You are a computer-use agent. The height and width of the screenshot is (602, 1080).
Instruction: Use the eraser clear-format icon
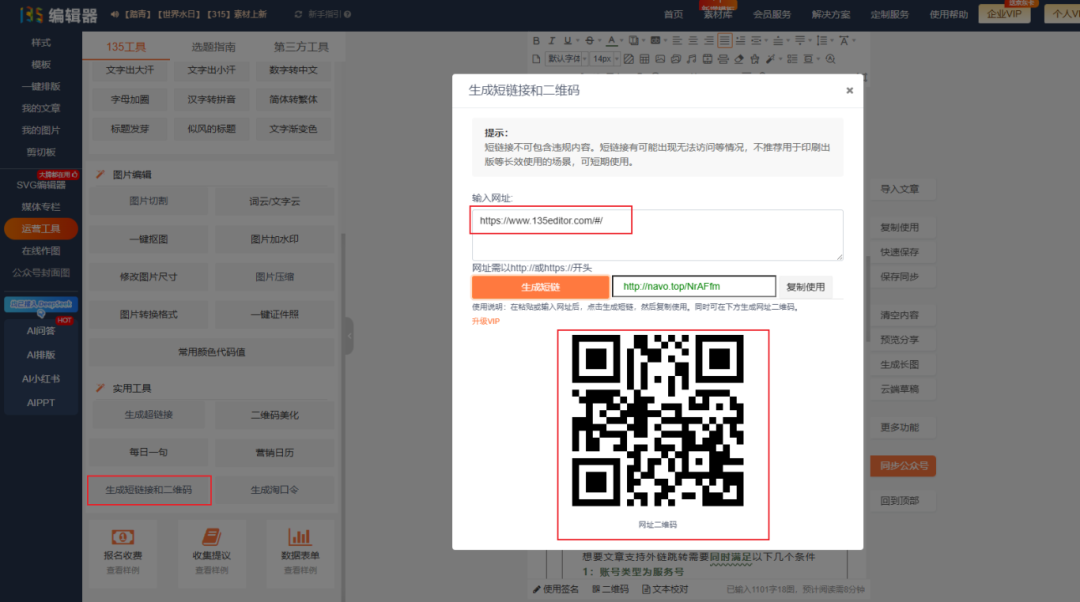point(739,59)
